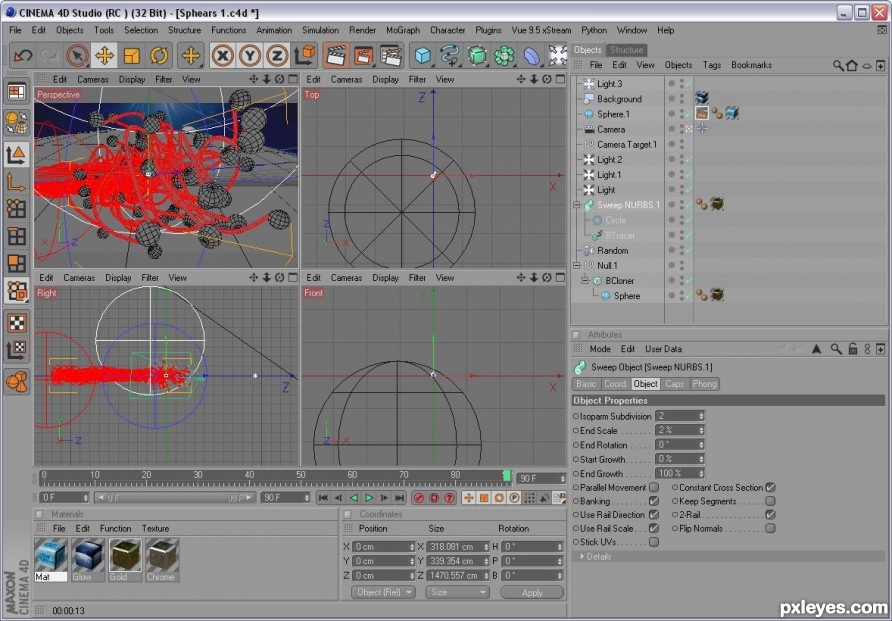
Task: Render the active view
Action: coord(336,56)
